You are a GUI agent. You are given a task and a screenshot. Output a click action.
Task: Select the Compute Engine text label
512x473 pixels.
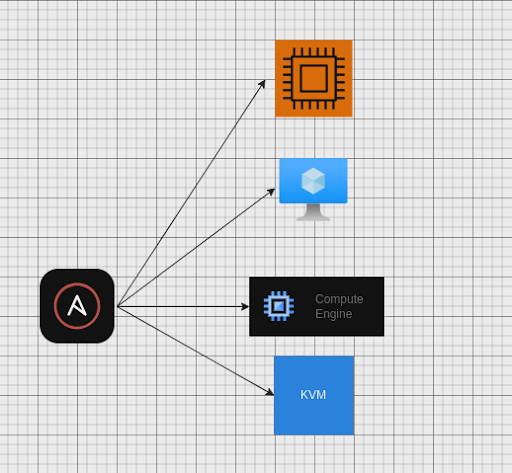tap(339, 306)
